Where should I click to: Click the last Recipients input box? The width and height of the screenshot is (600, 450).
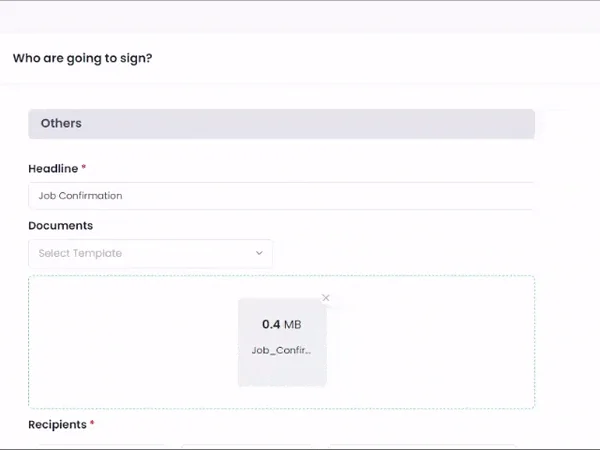point(422,446)
